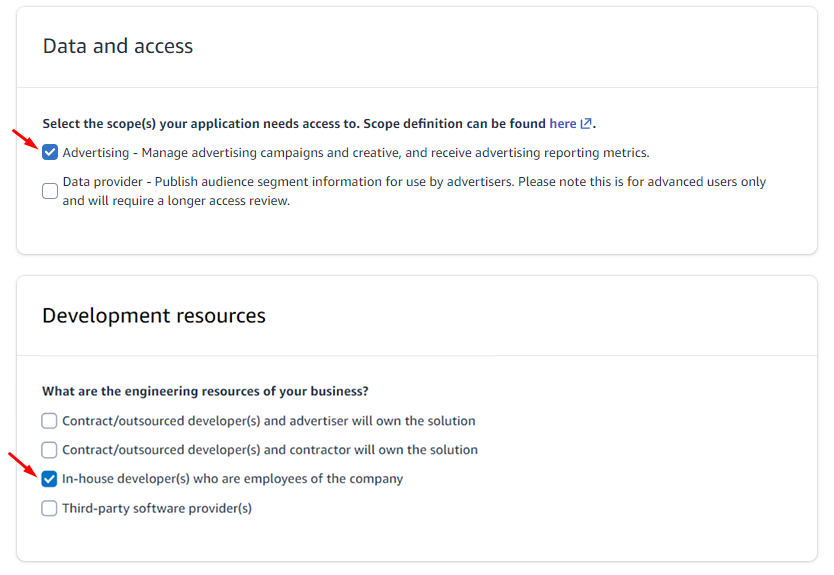Click the 'Development resources' section heading
Viewport: 834px width, 575px height.
(x=154, y=316)
